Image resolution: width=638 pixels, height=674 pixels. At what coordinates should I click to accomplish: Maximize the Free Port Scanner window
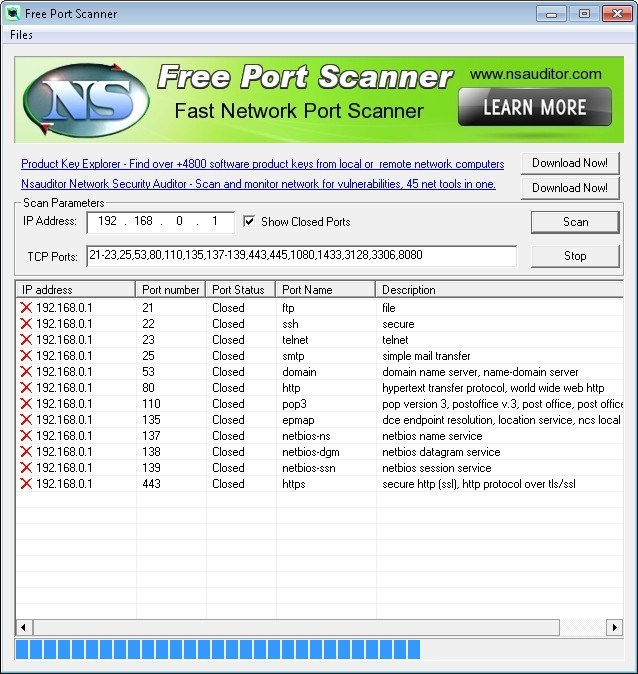coord(584,14)
